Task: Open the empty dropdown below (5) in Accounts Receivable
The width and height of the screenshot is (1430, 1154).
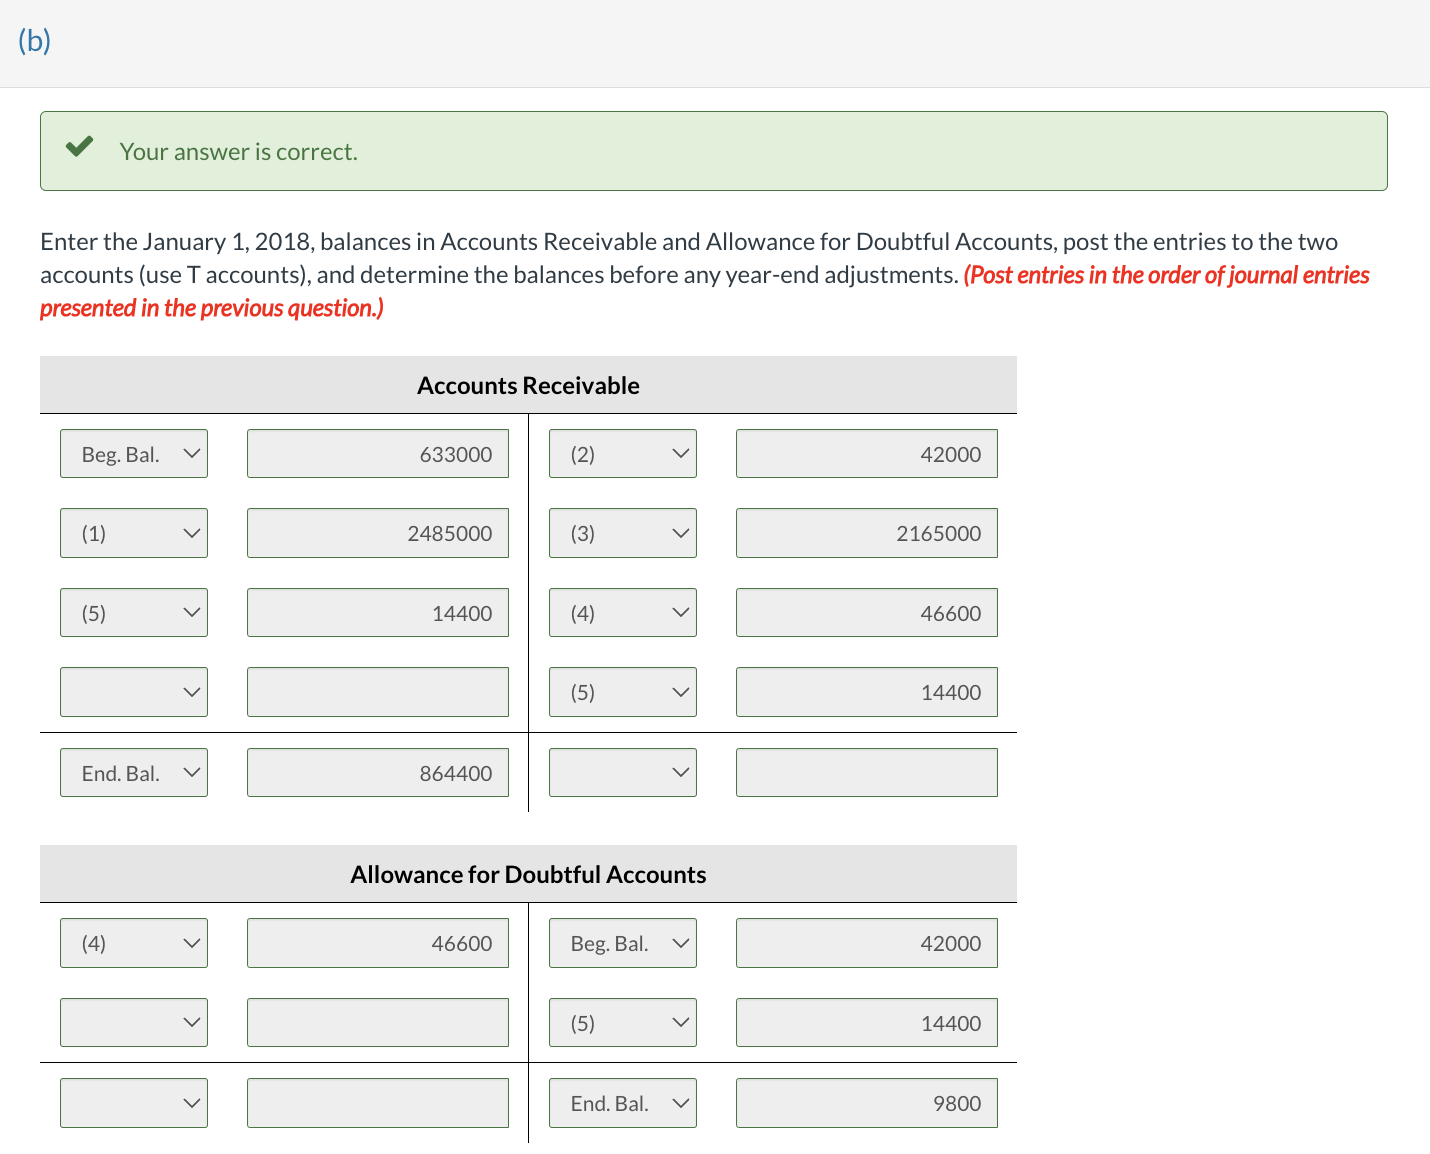Action: 133,691
